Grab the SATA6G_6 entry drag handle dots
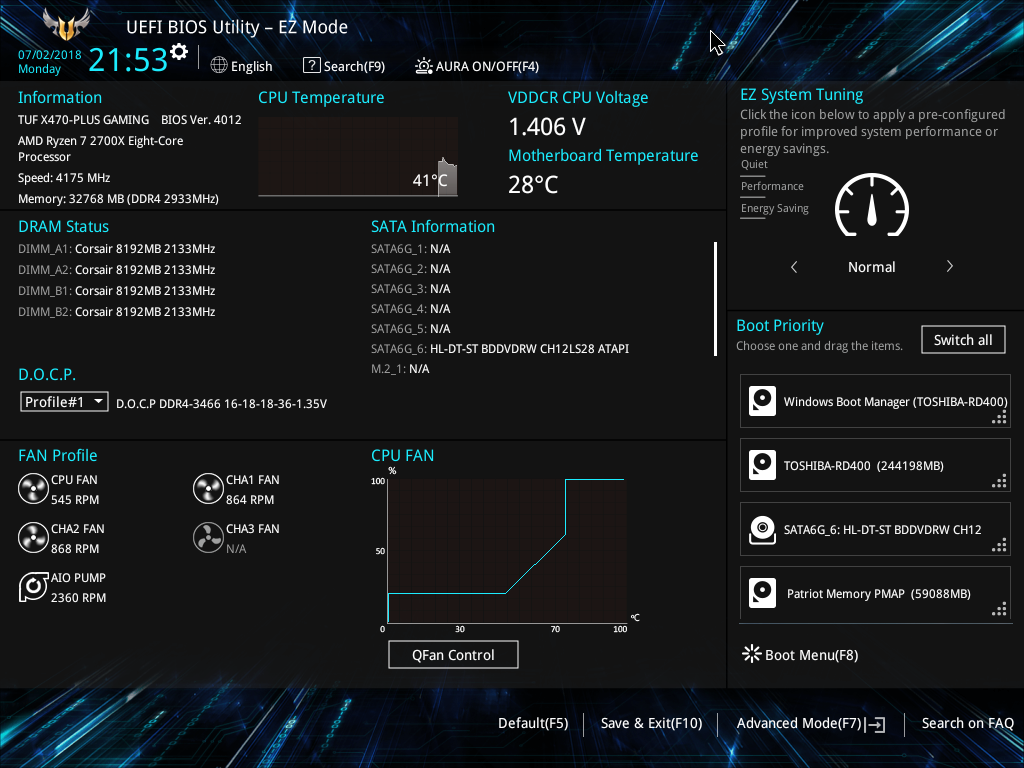Screen dimensions: 1024x768 click(999, 546)
